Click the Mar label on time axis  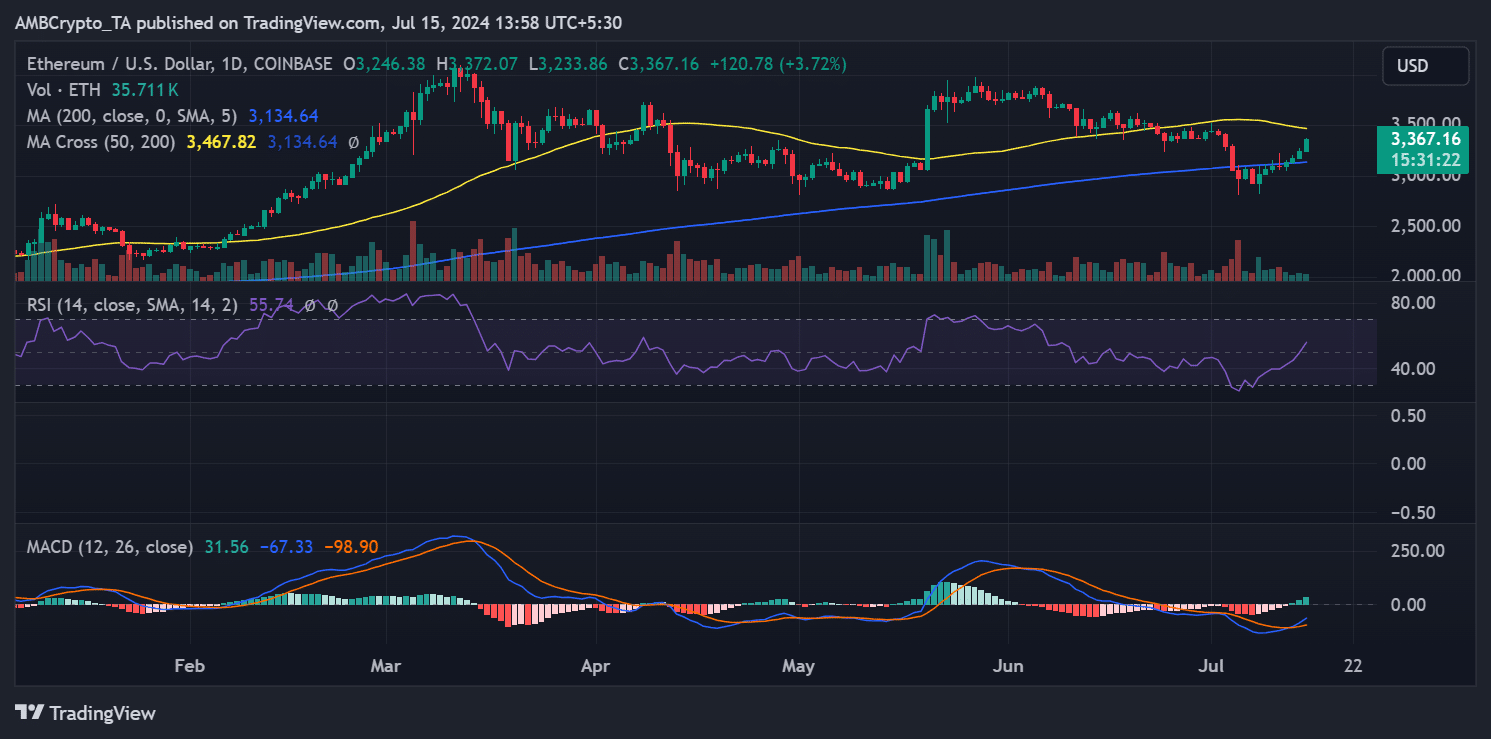point(387,666)
